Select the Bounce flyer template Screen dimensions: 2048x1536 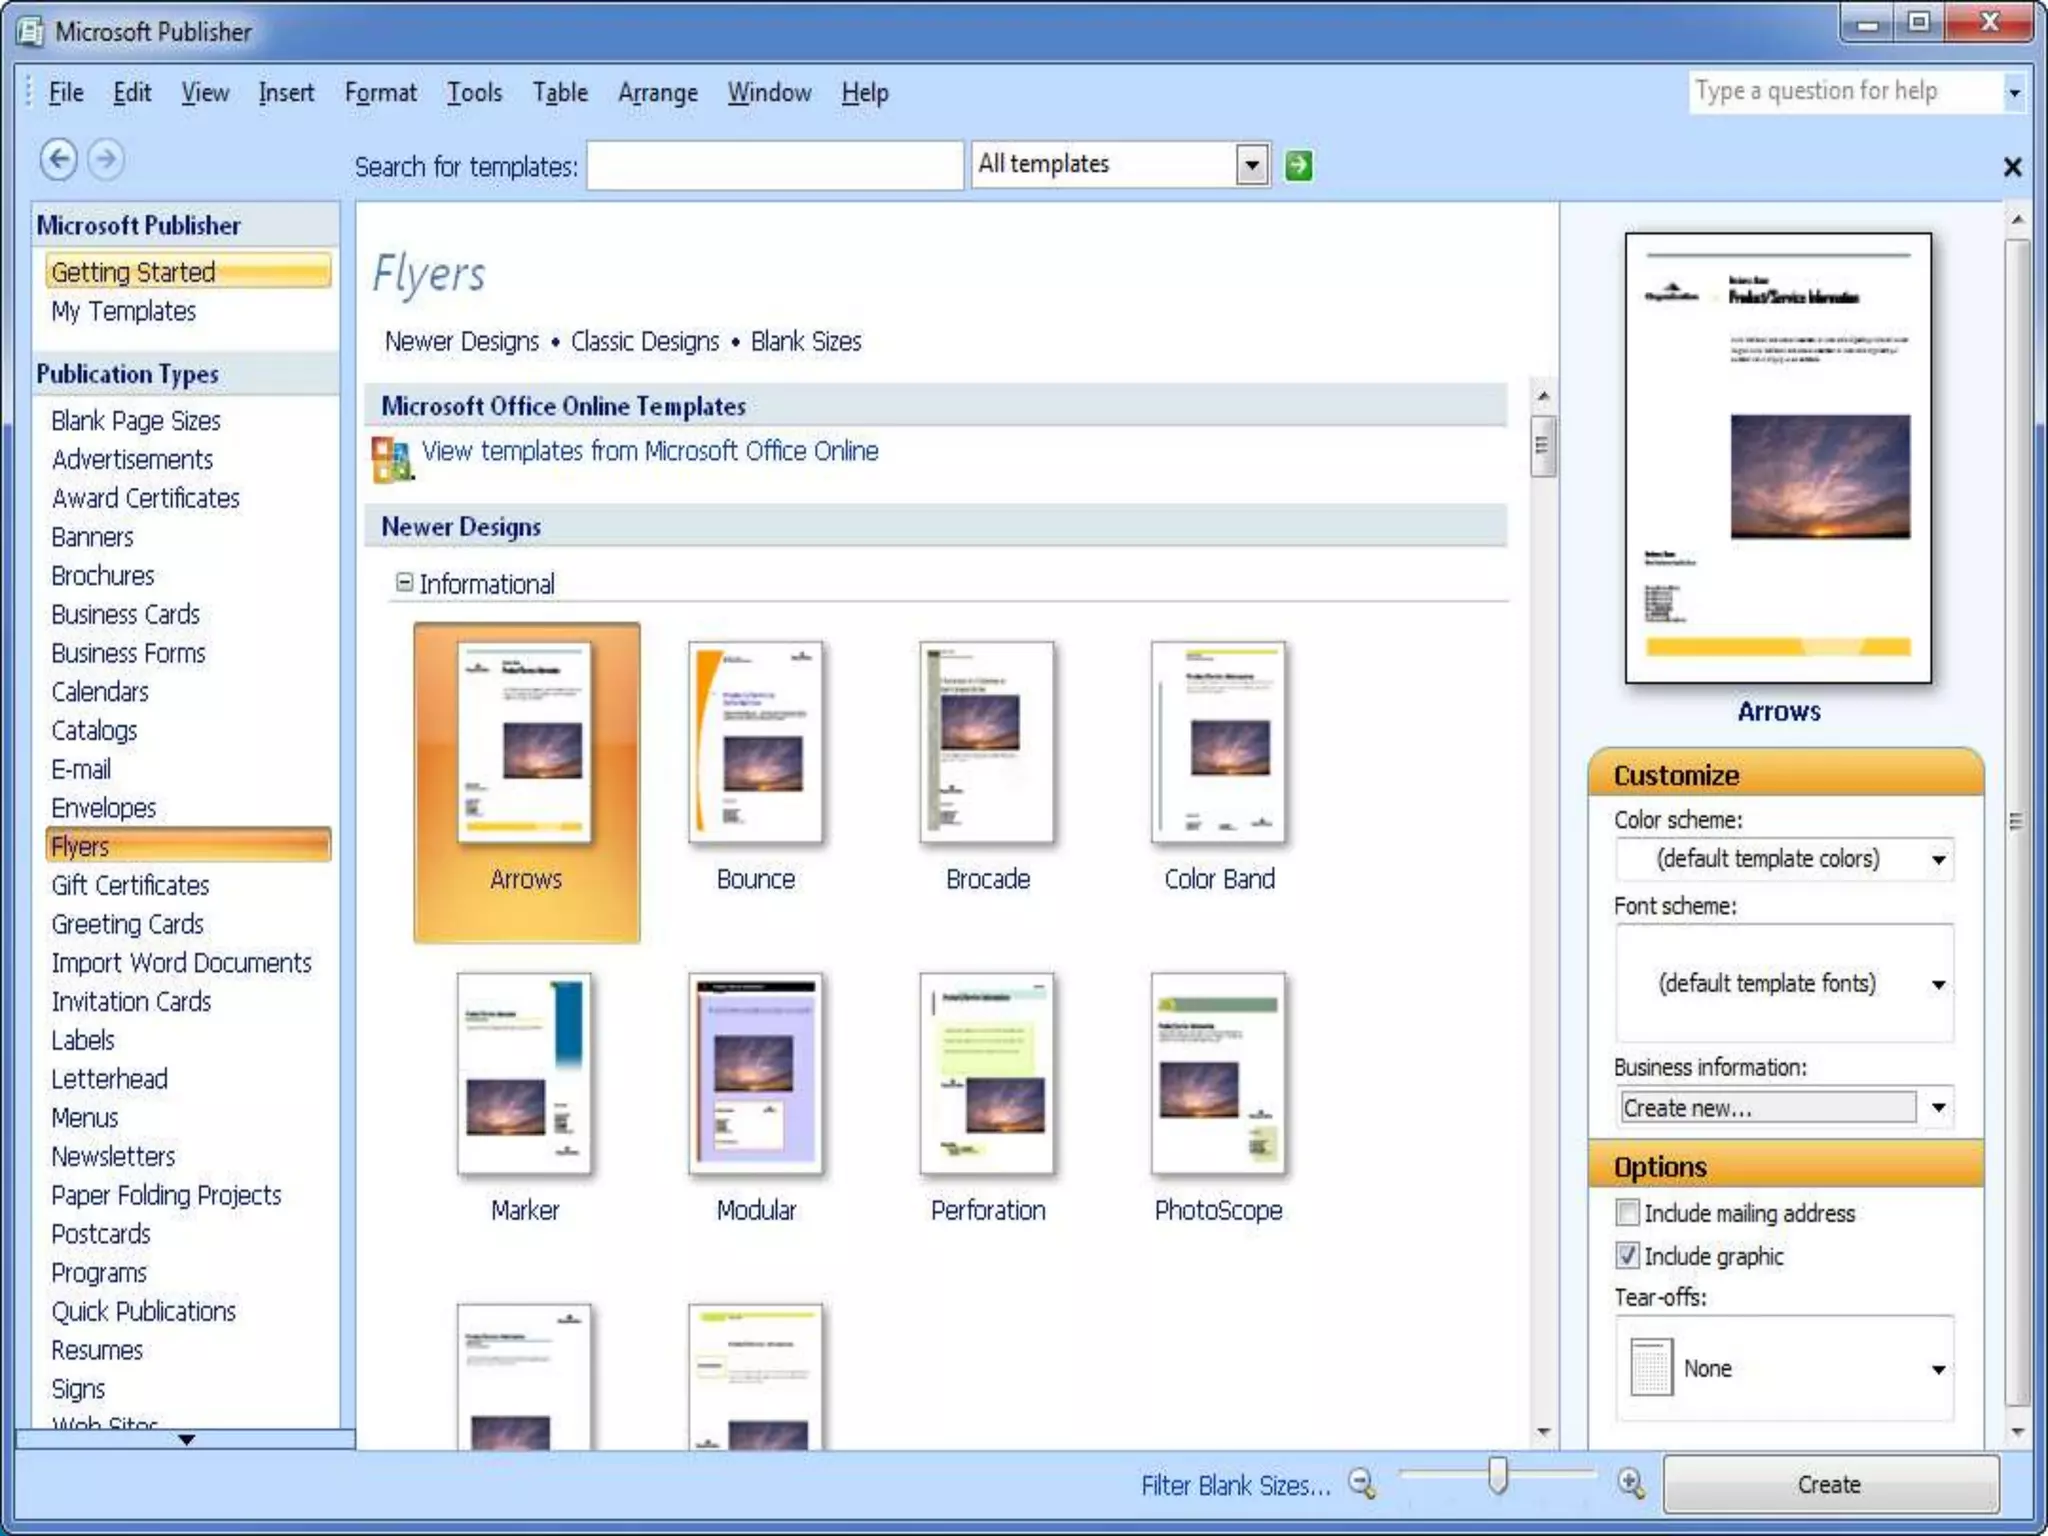[x=756, y=743]
